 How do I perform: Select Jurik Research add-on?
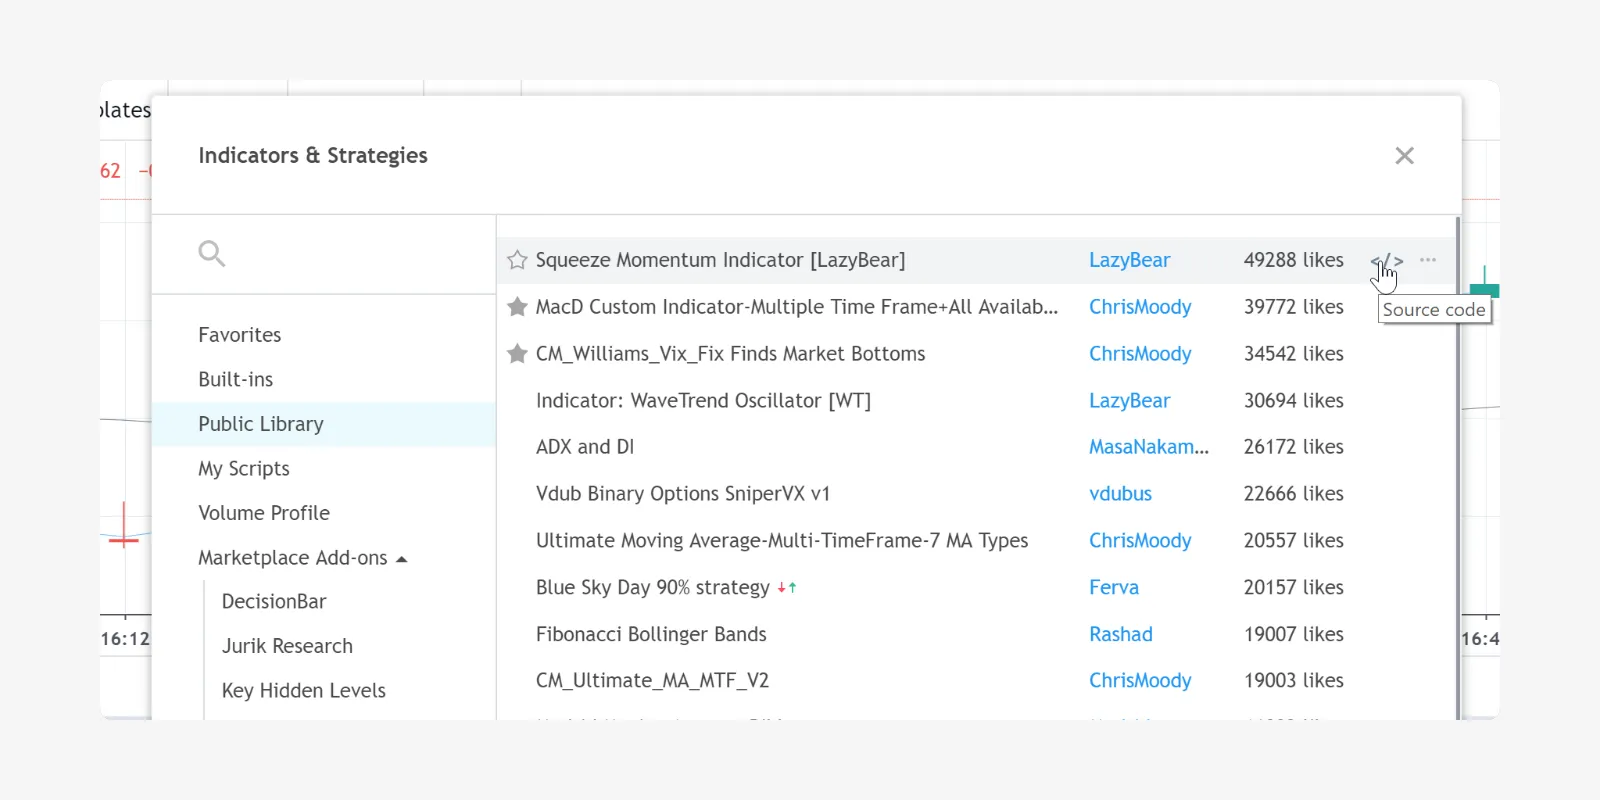click(287, 646)
